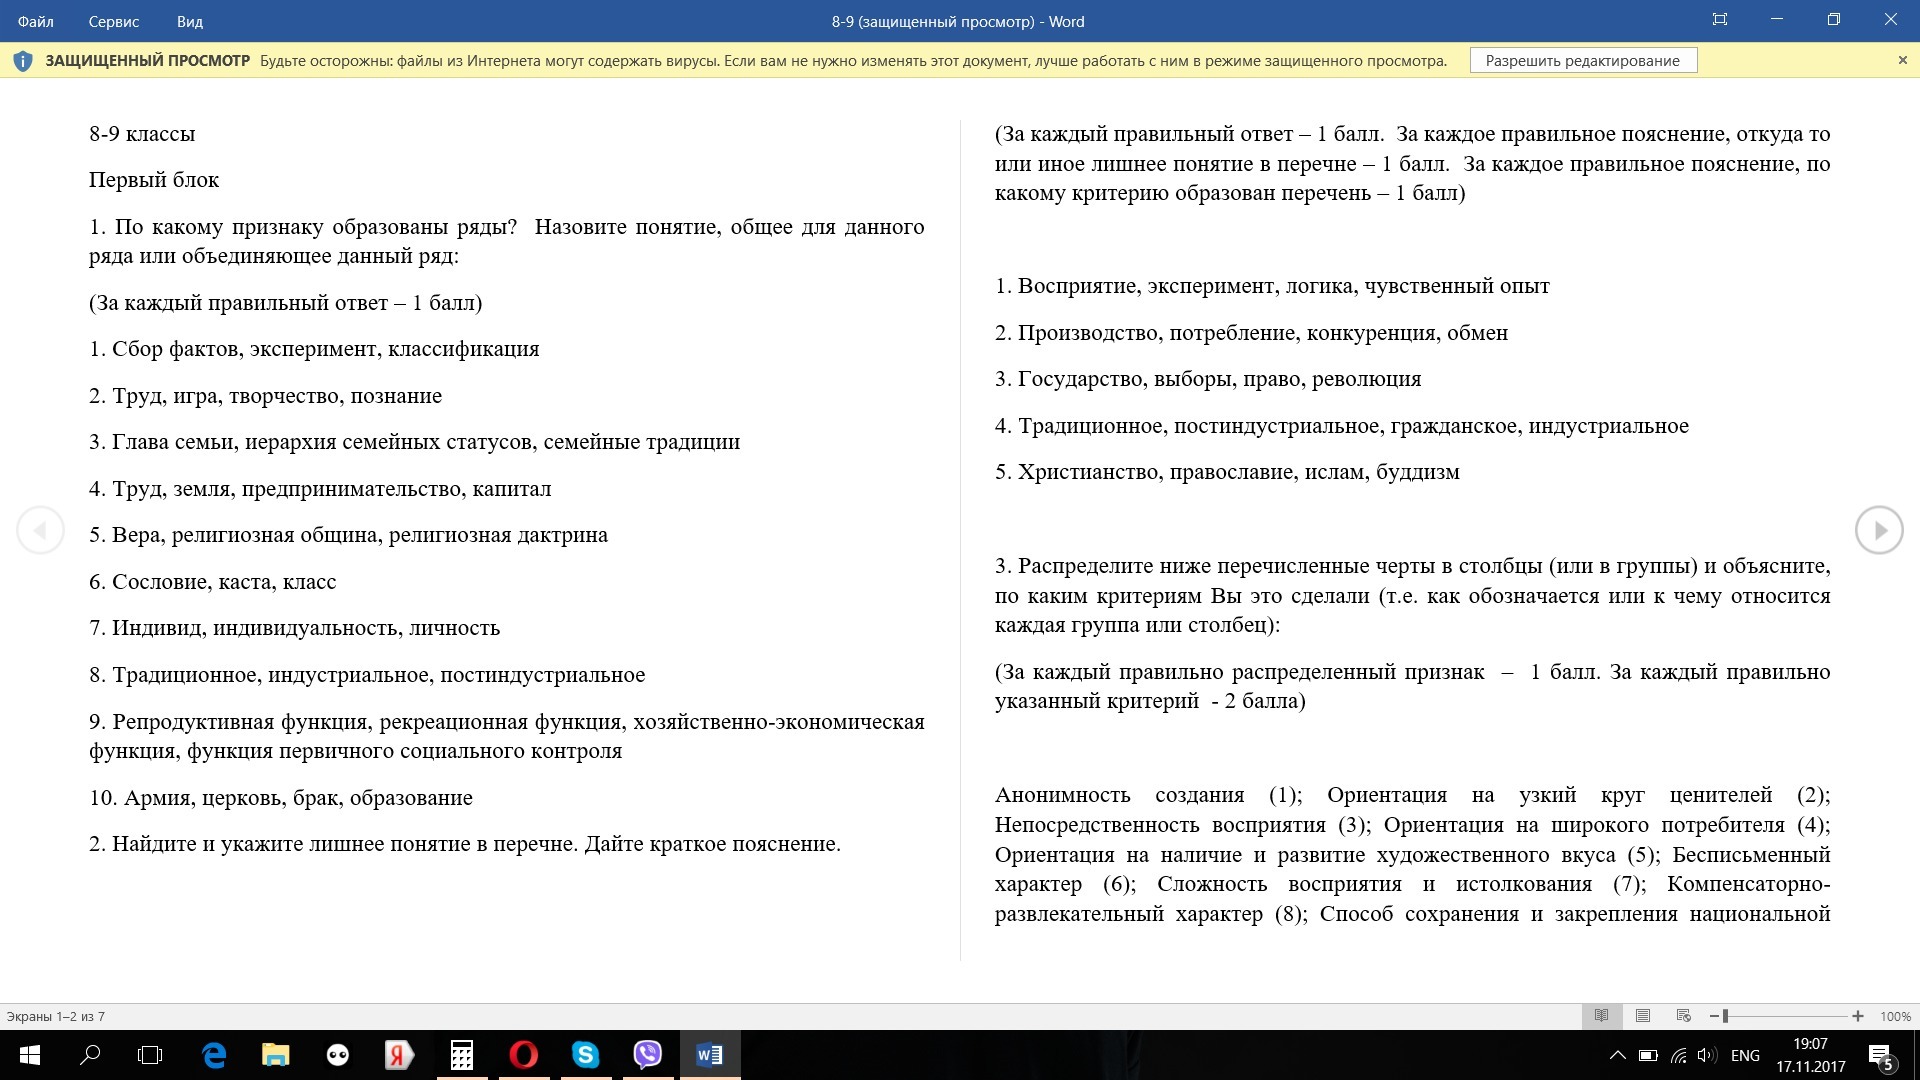Switch to Web Layout view icon
The image size is (1920, 1080).
point(1684,1016)
